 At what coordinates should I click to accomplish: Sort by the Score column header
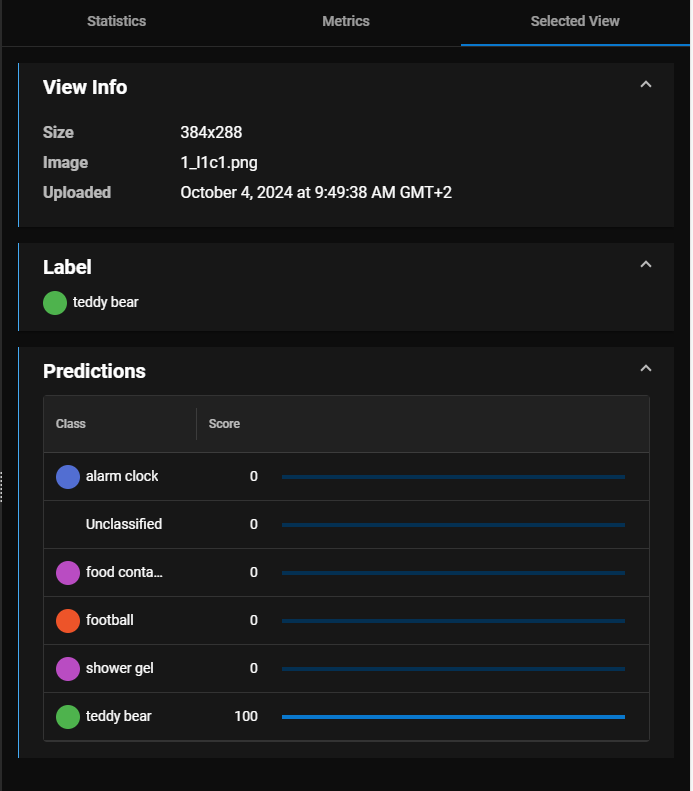(x=224, y=424)
